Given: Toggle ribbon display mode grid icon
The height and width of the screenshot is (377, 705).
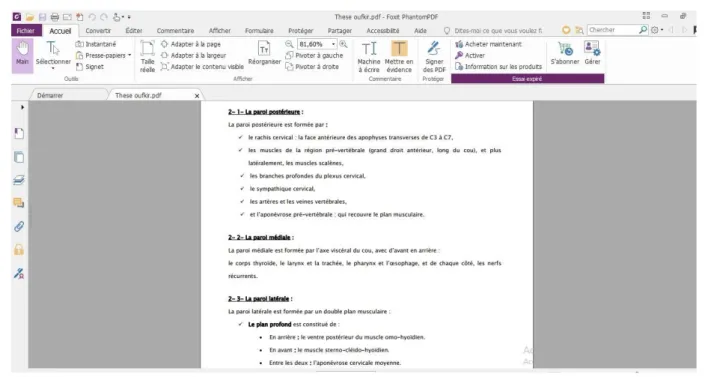Looking at the screenshot, I should click(x=646, y=15).
